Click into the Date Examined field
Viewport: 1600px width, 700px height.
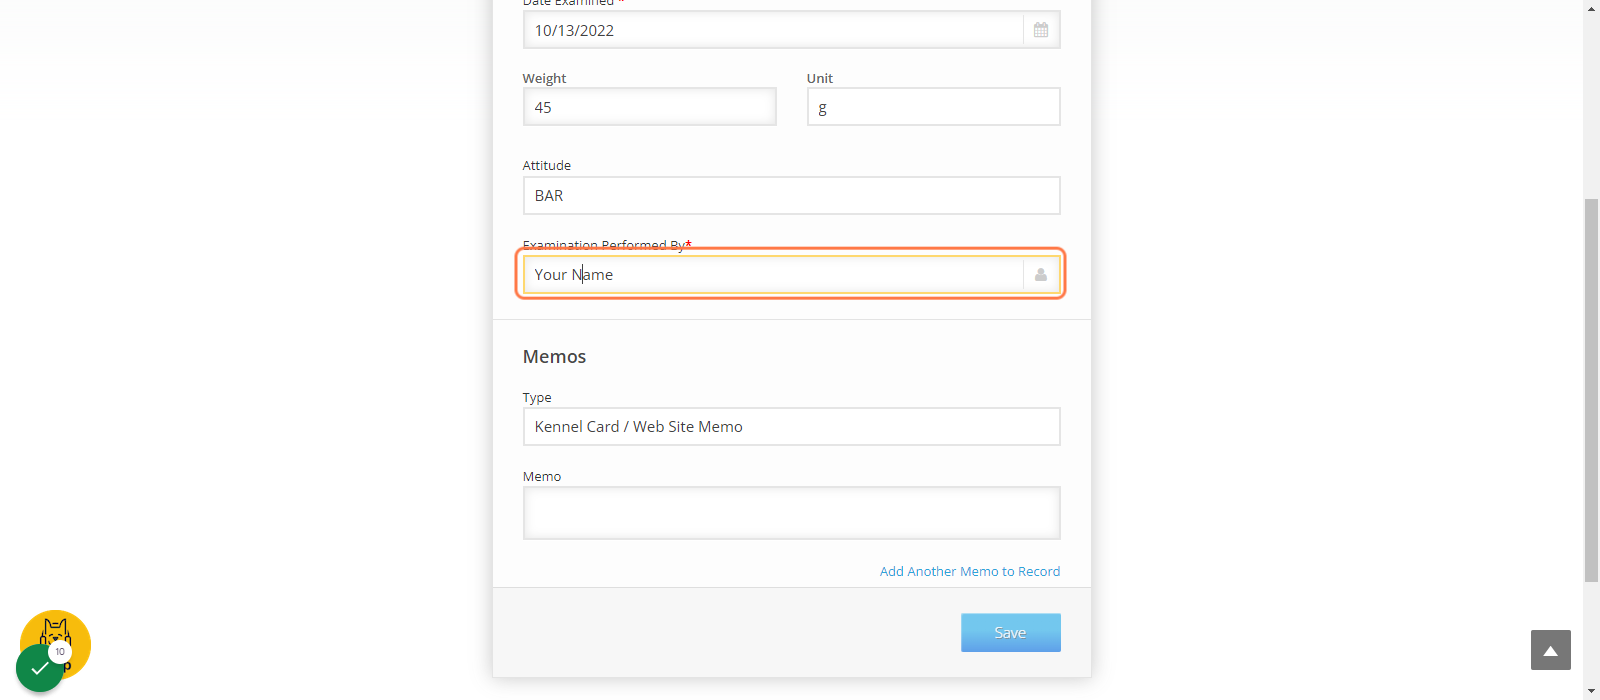pos(773,30)
